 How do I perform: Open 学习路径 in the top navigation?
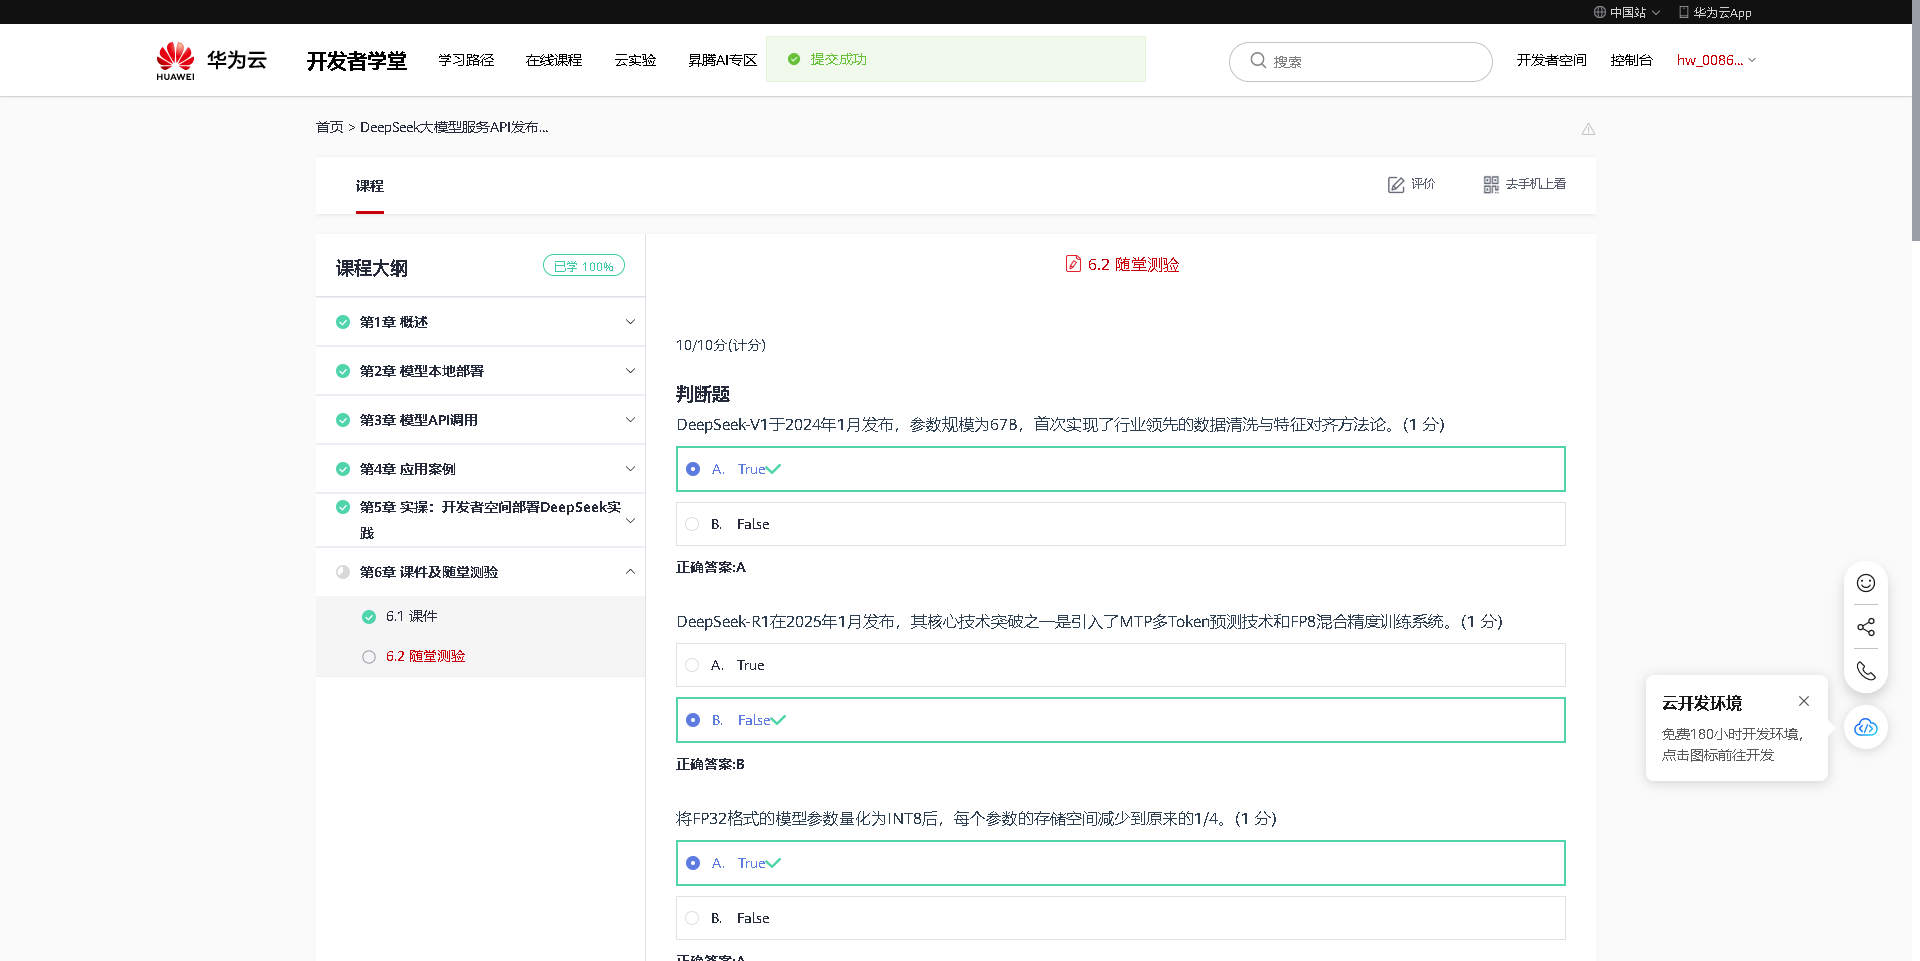pyautogui.click(x=466, y=60)
